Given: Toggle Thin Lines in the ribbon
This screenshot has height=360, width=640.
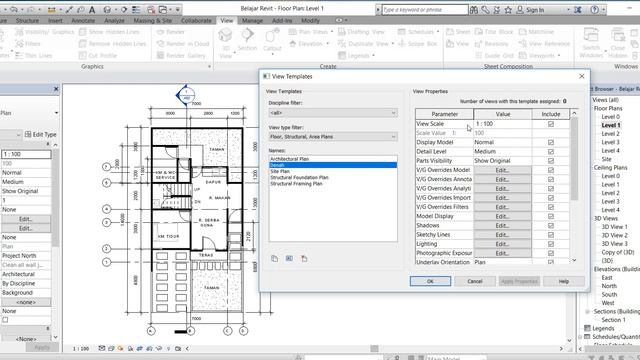Looking at the screenshot, I should (33, 56).
